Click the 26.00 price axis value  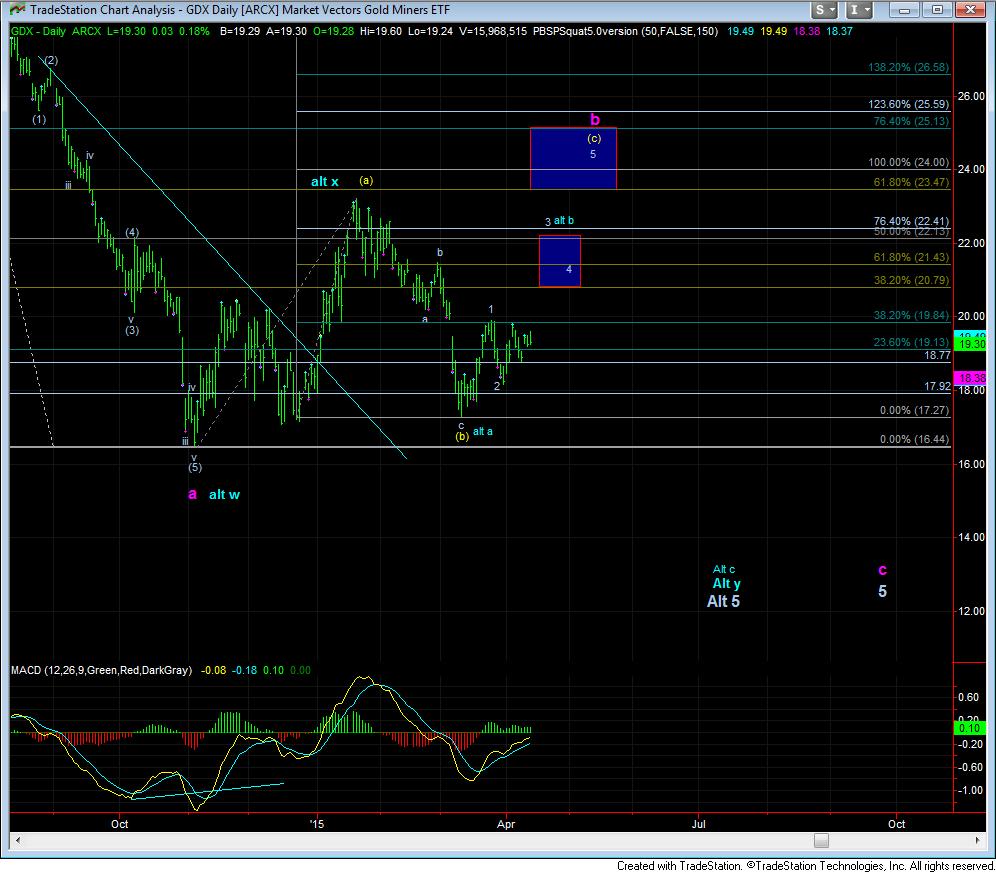[x=971, y=96]
